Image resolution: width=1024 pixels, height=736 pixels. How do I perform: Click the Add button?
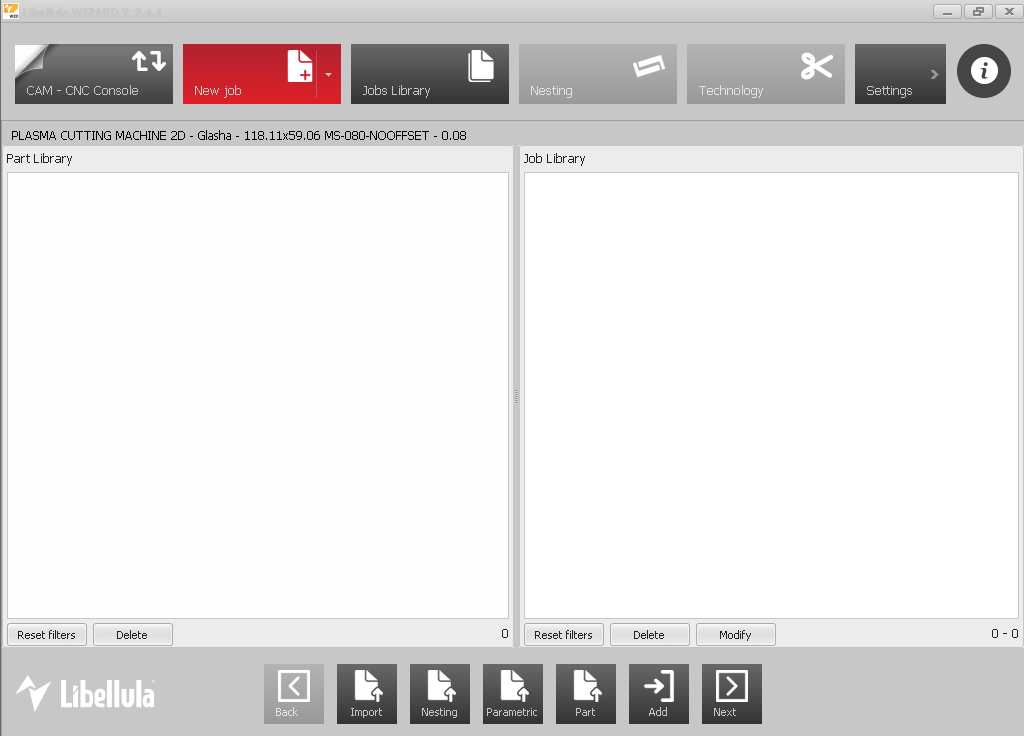tap(658, 693)
